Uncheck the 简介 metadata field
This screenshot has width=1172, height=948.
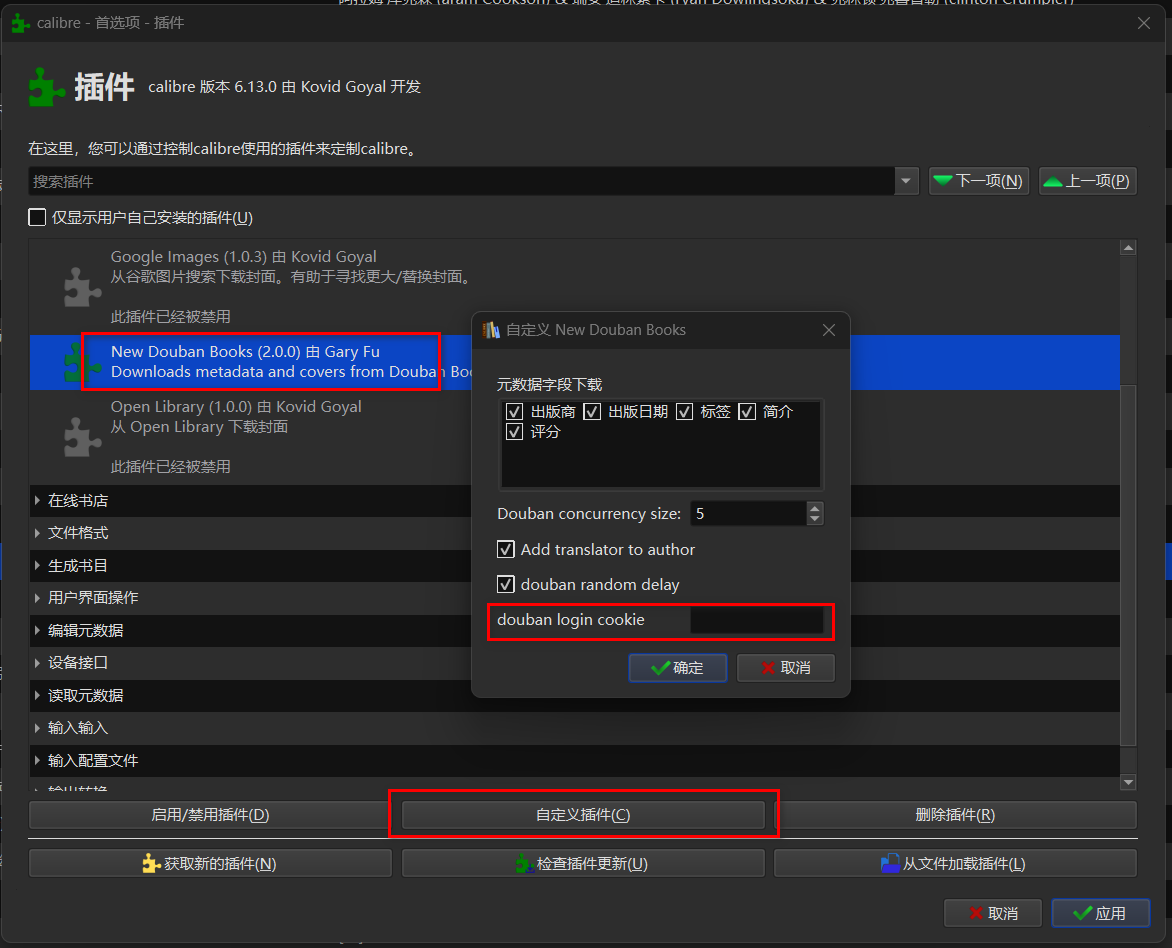747,412
